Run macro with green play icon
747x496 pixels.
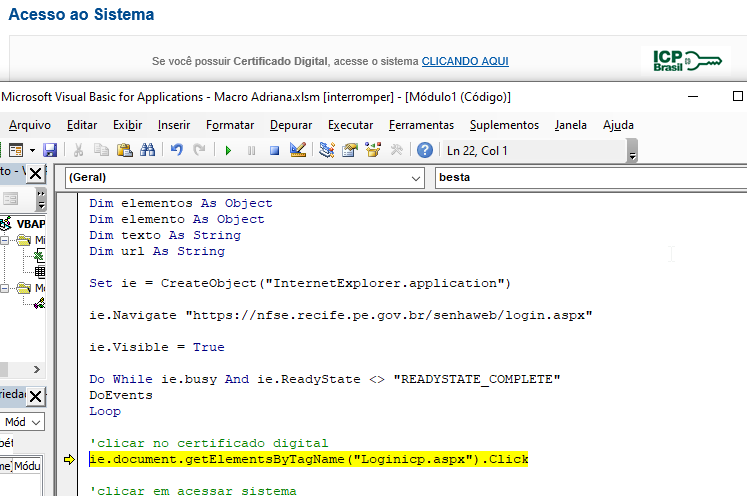coord(228,151)
